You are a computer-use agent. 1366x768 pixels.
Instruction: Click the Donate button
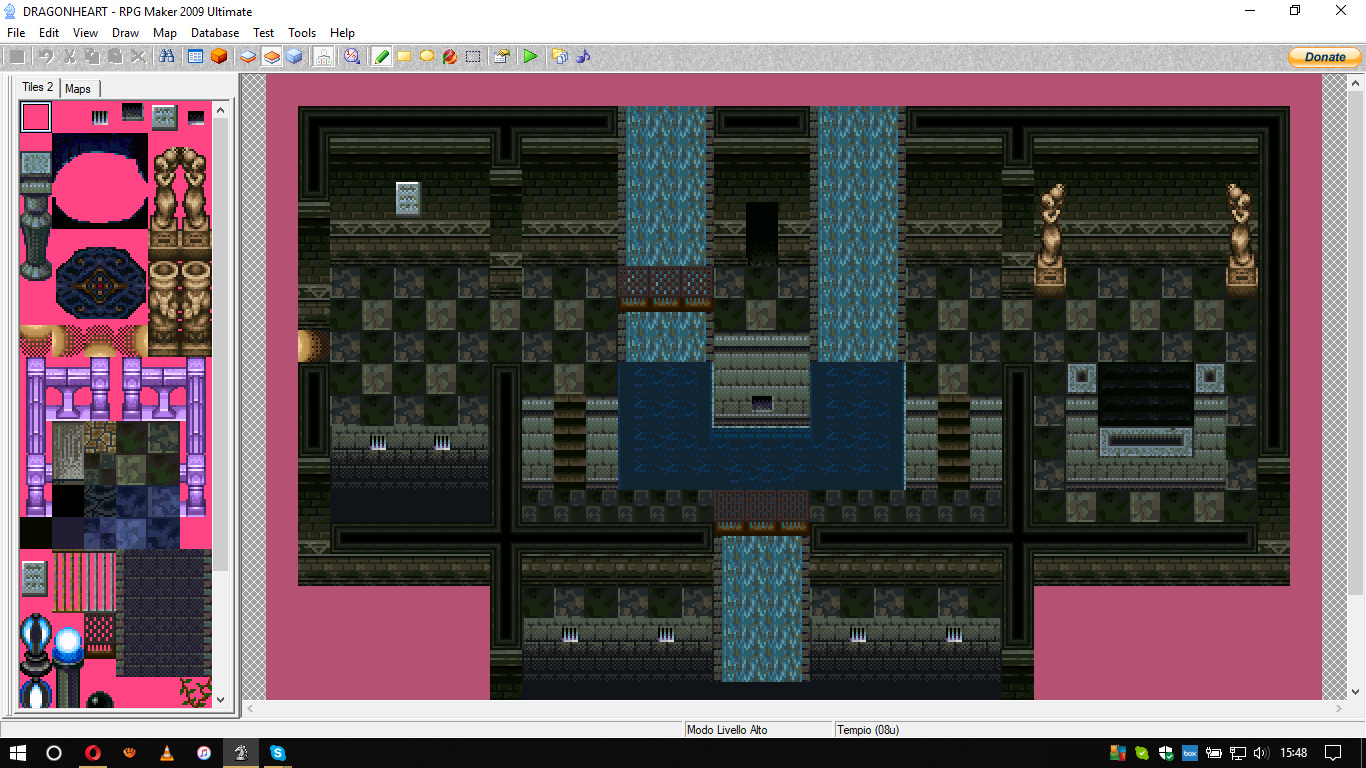pos(1325,57)
